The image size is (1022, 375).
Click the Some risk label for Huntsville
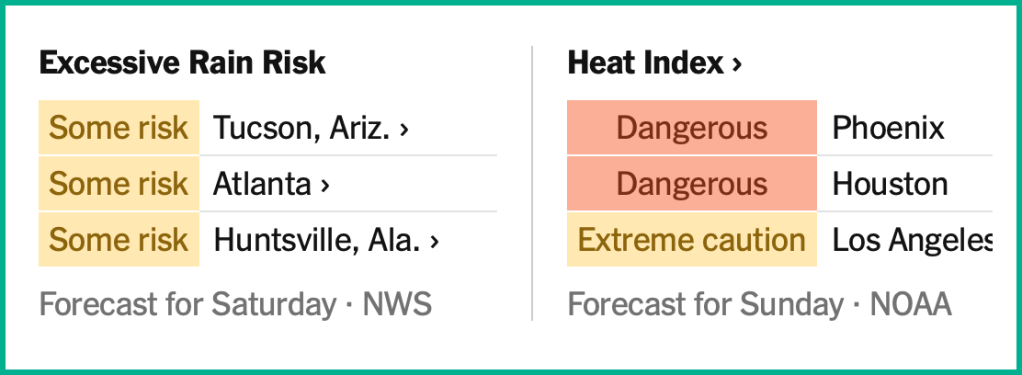pyautogui.click(x=119, y=240)
